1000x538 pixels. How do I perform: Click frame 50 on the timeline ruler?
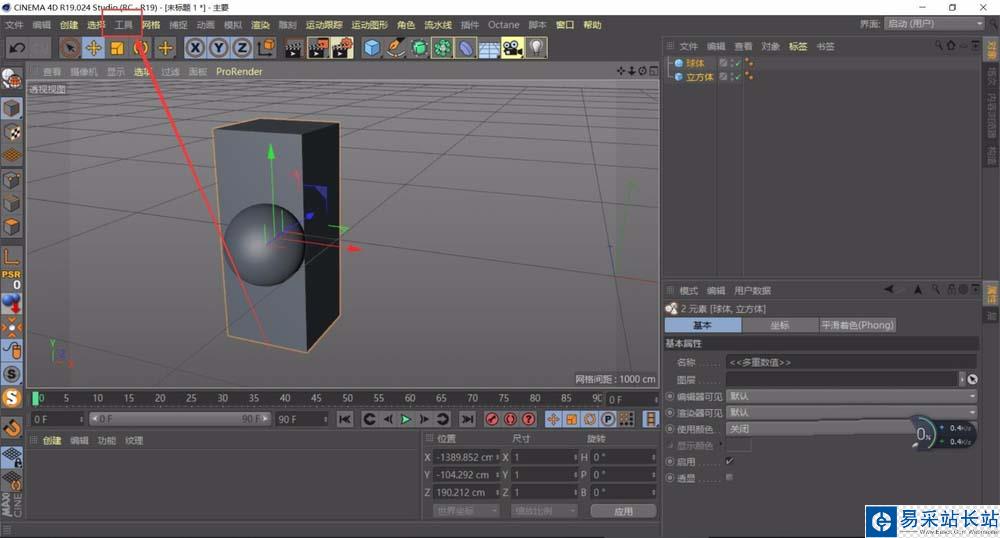tap(348, 398)
